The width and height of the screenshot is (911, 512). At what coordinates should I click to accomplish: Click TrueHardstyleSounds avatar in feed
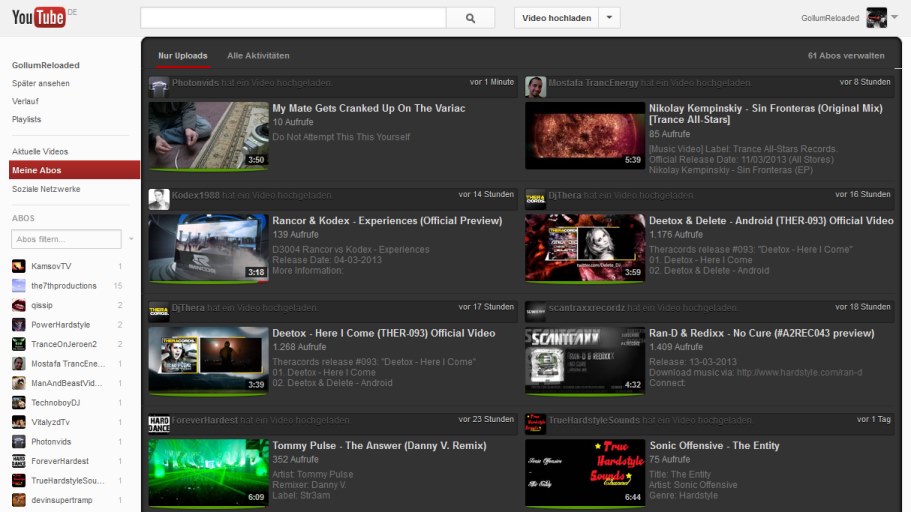535,424
